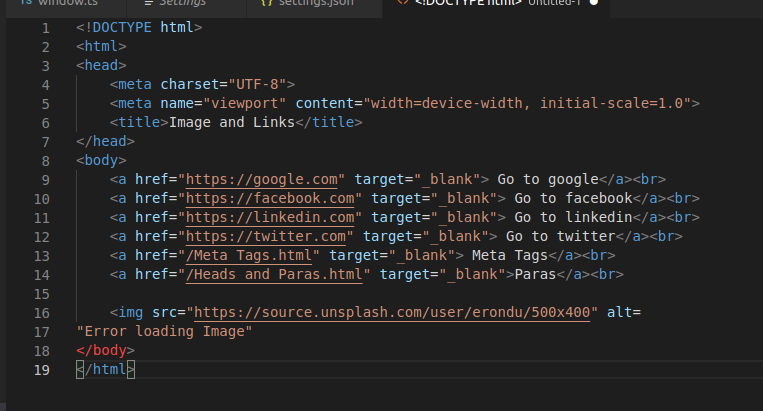Click the "viewport" attribute value
The height and width of the screenshot is (411, 763).
click(x=245, y=103)
